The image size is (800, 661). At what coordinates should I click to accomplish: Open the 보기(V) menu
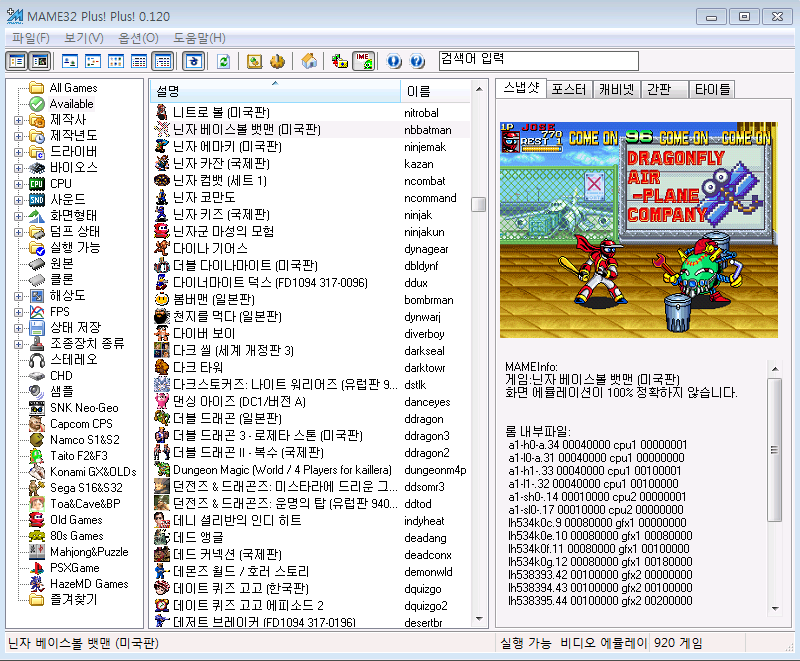click(x=84, y=38)
